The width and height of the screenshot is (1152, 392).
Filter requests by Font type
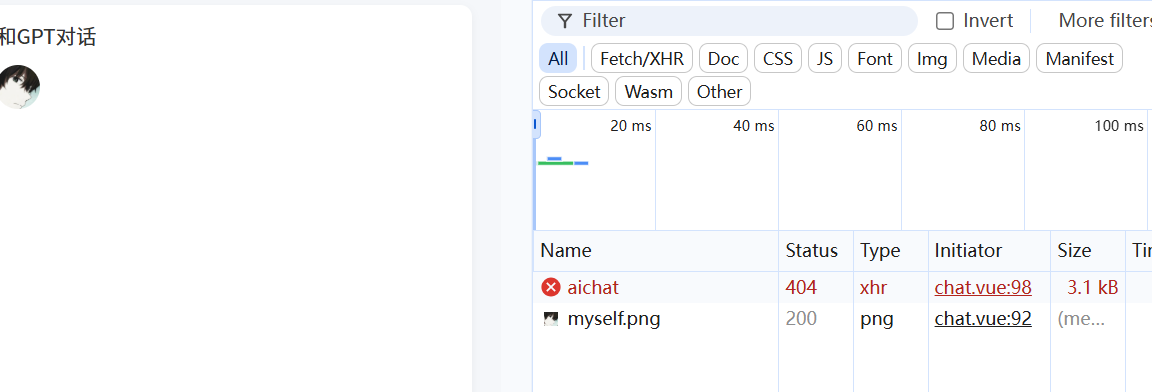tap(875, 59)
